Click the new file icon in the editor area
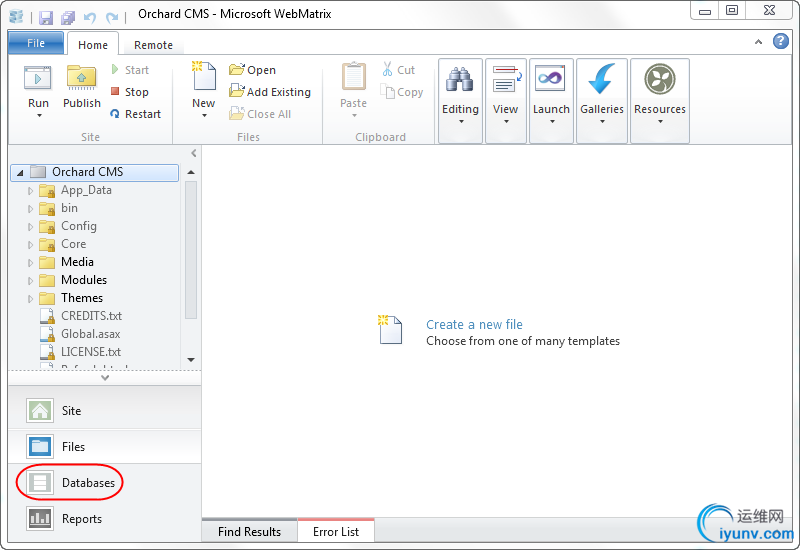 point(390,330)
